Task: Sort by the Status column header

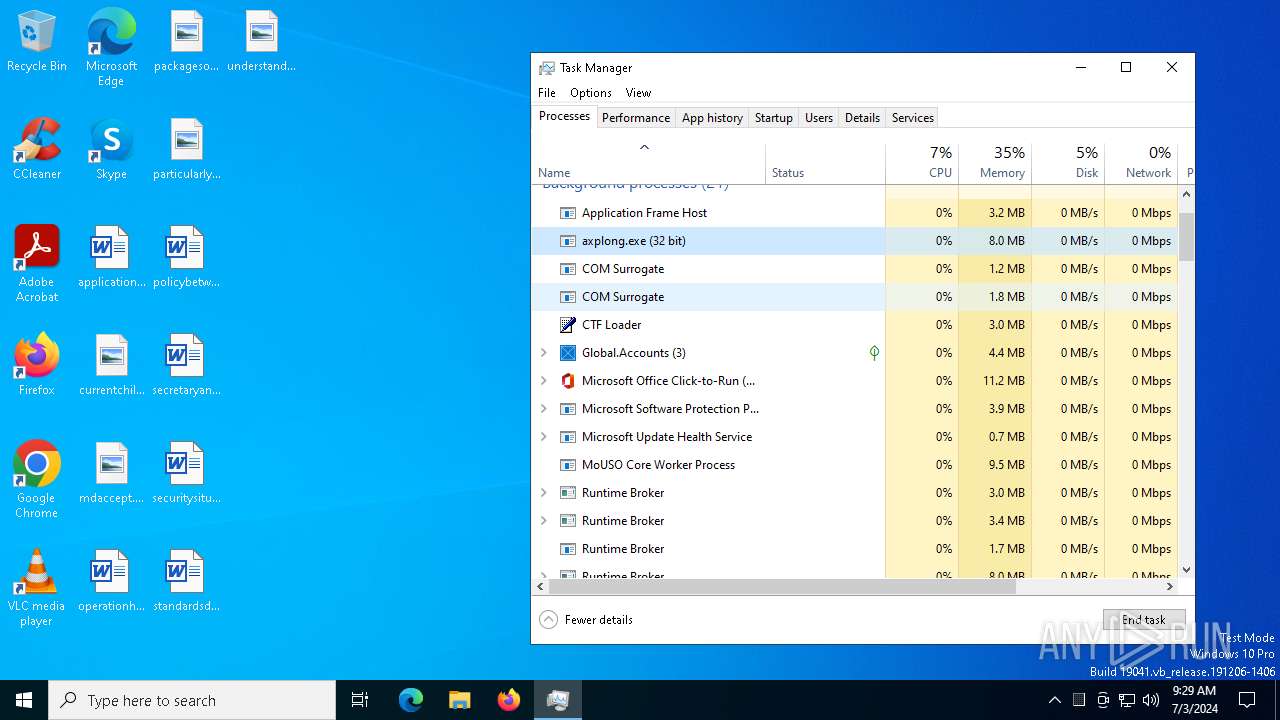Action: [x=825, y=163]
